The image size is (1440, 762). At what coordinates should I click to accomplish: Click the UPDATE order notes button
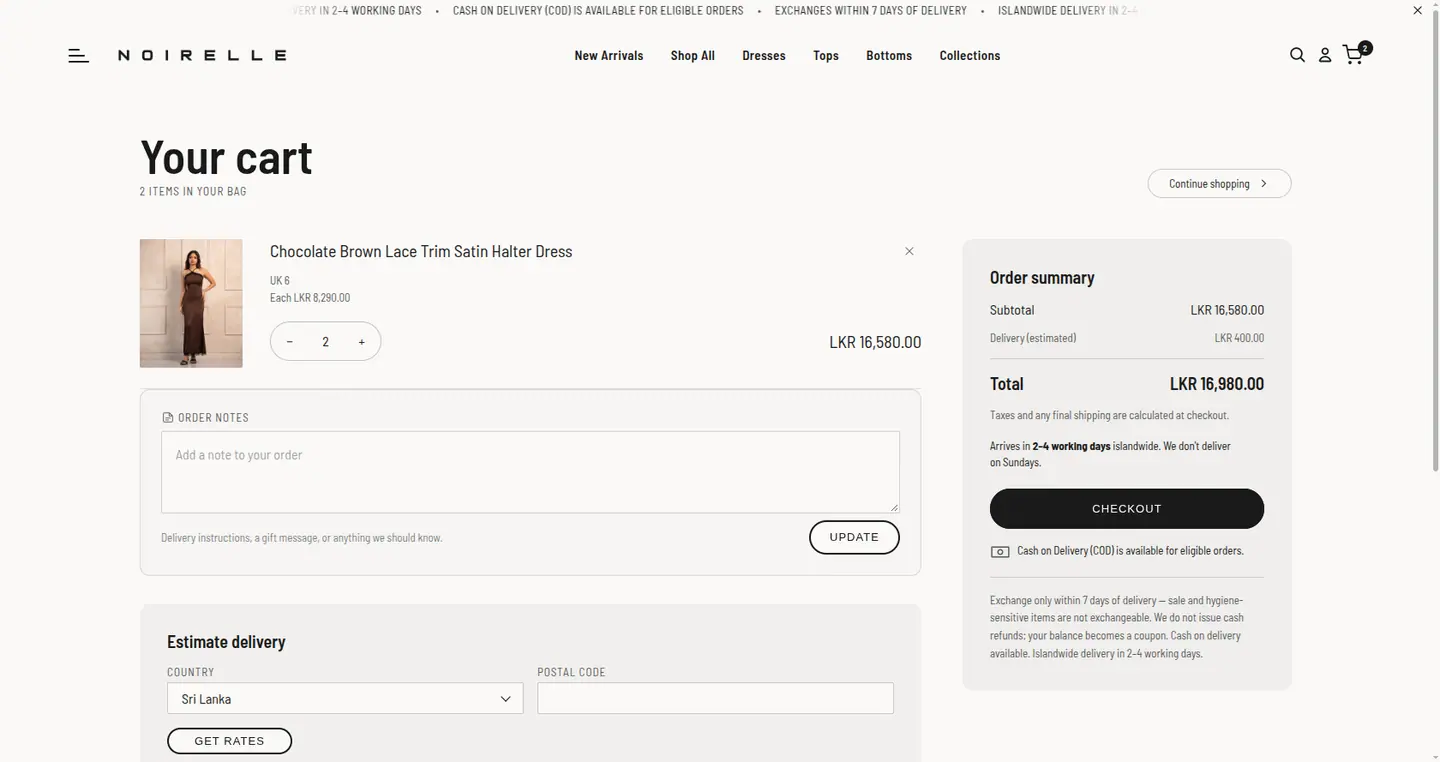point(854,537)
